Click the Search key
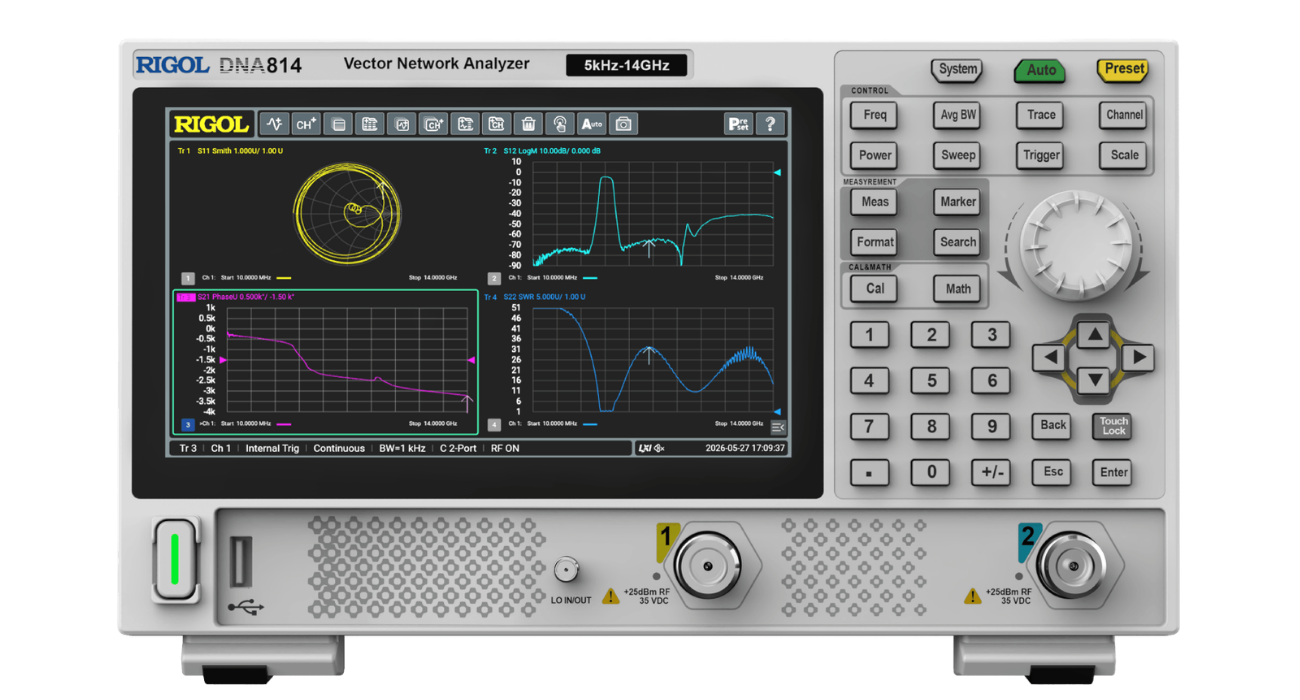 [x=958, y=242]
